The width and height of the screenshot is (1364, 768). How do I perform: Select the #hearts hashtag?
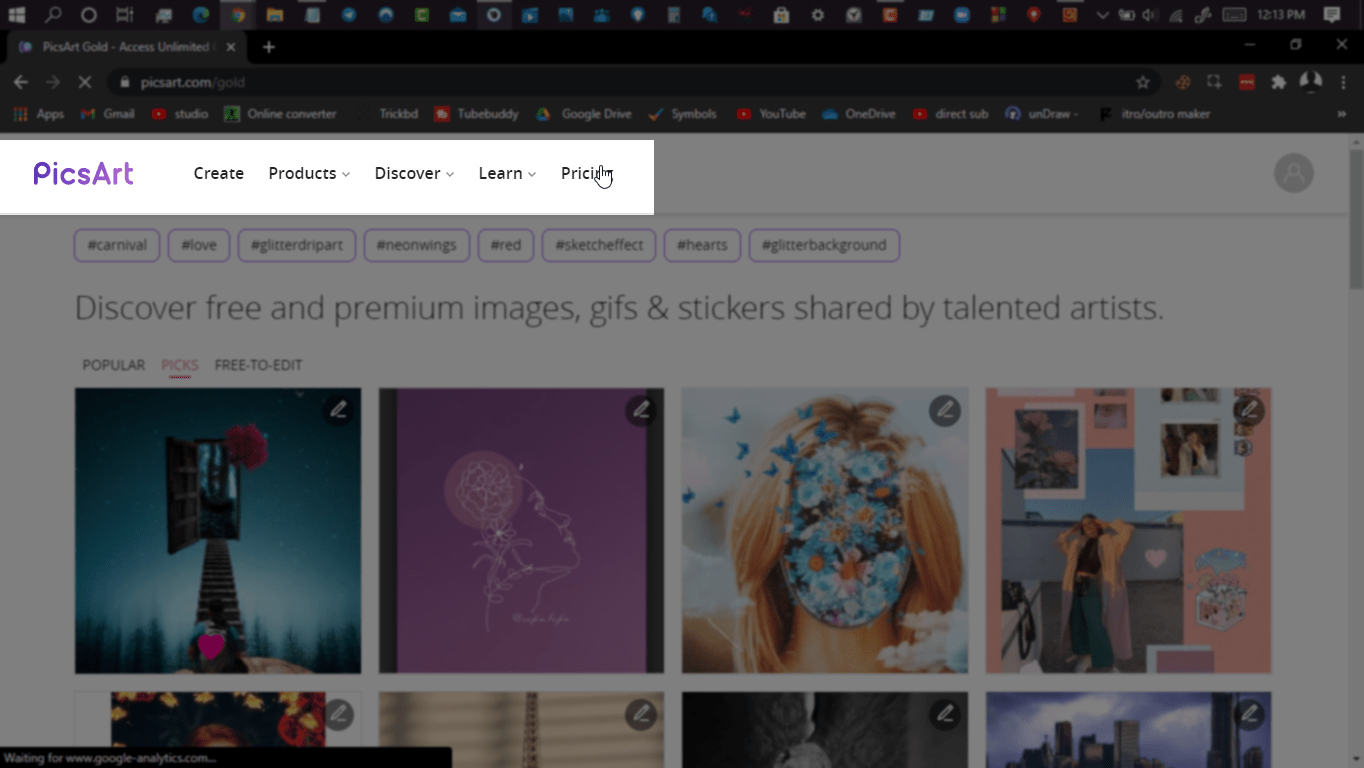702,245
